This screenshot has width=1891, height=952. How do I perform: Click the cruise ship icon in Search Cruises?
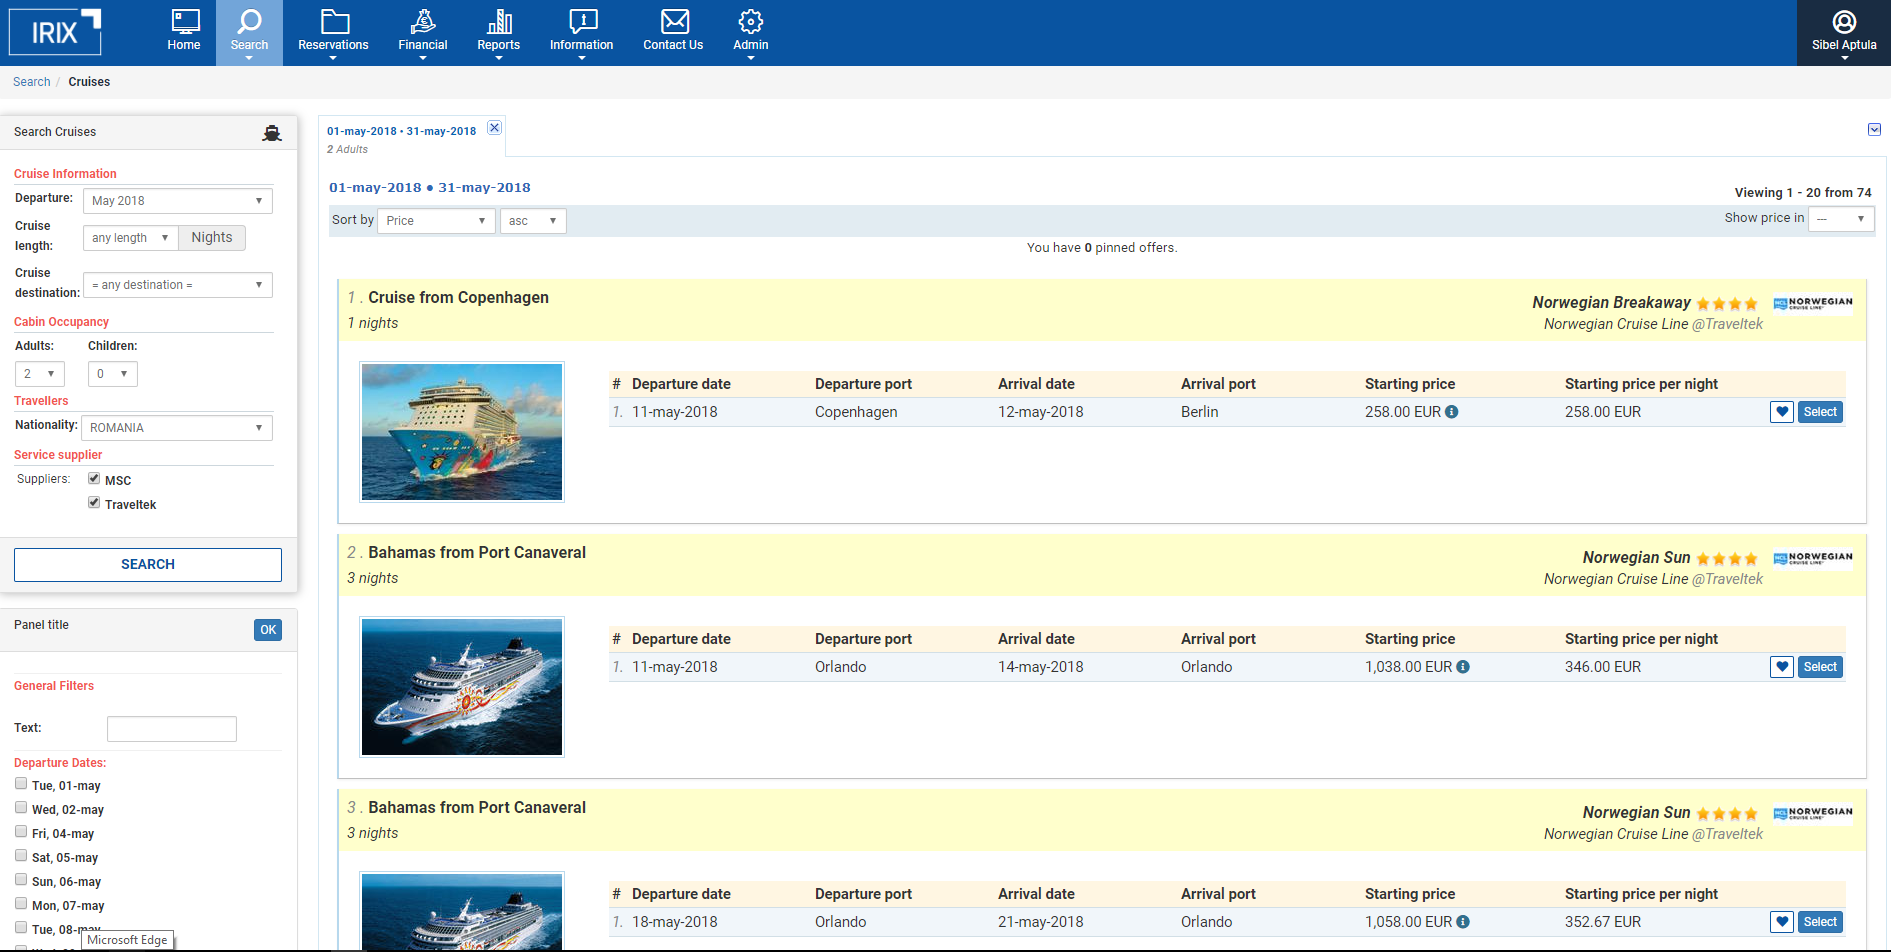tap(272, 133)
